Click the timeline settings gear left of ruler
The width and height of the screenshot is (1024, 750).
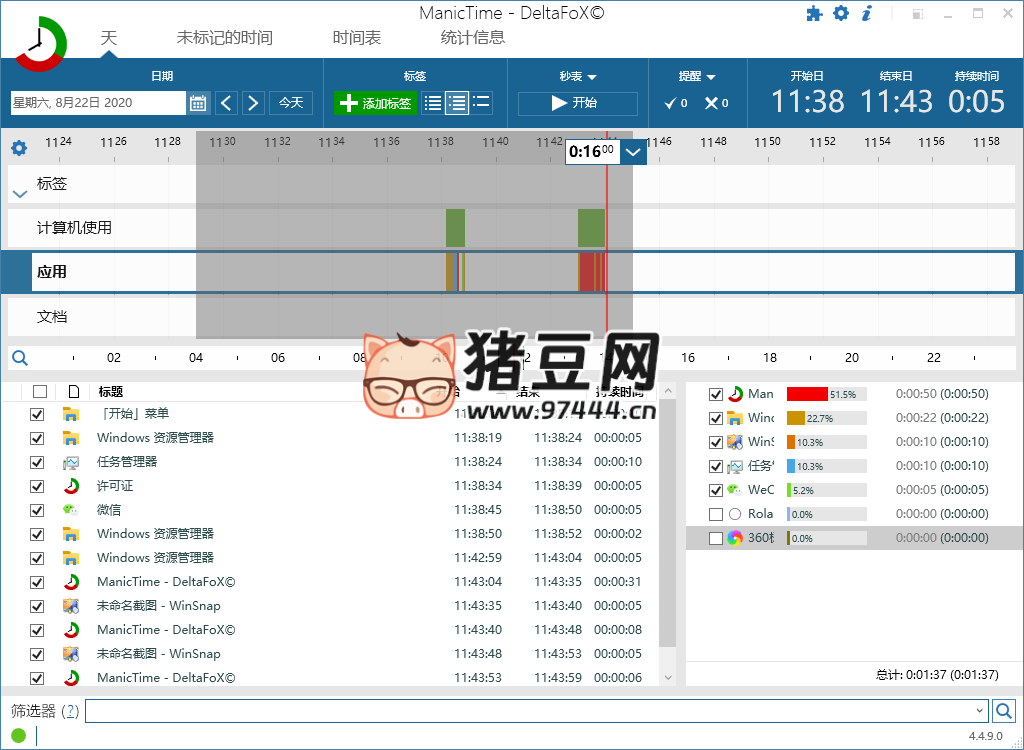click(x=18, y=147)
